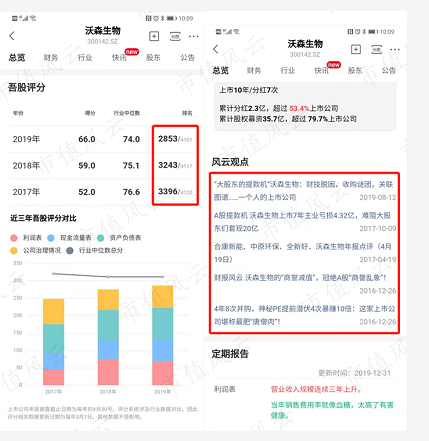Select the 2018年 score row
The height and width of the screenshot is (441, 429).
[x=103, y=165]
